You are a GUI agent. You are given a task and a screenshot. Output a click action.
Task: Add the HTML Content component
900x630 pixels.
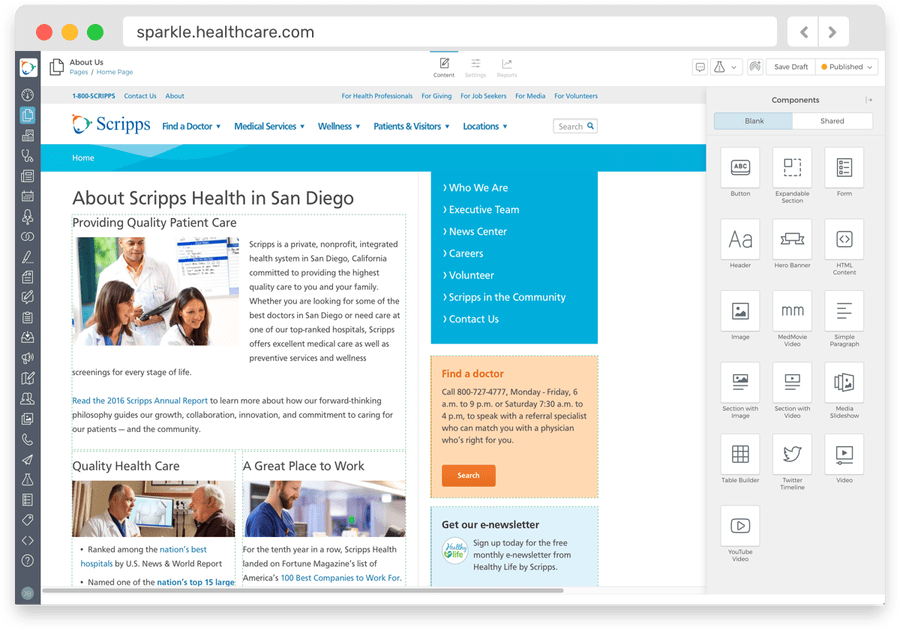(x=844, y=239)
